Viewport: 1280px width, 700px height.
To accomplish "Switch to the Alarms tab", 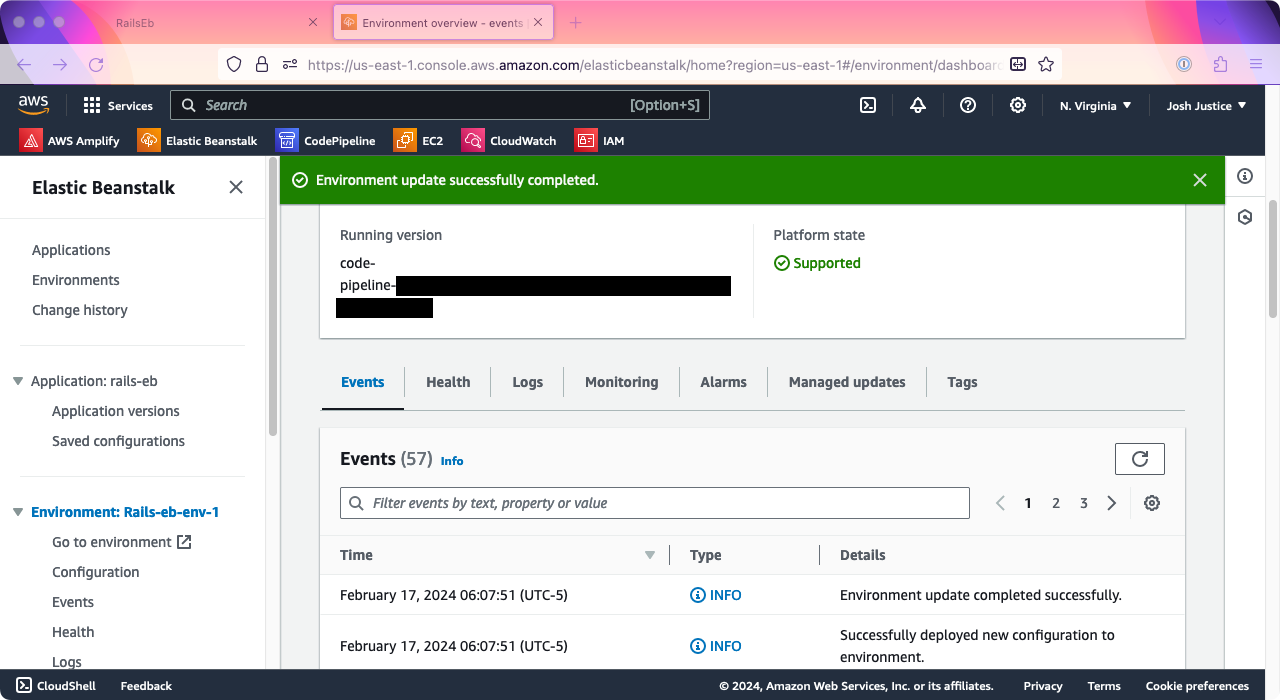I will pos(723,382).
